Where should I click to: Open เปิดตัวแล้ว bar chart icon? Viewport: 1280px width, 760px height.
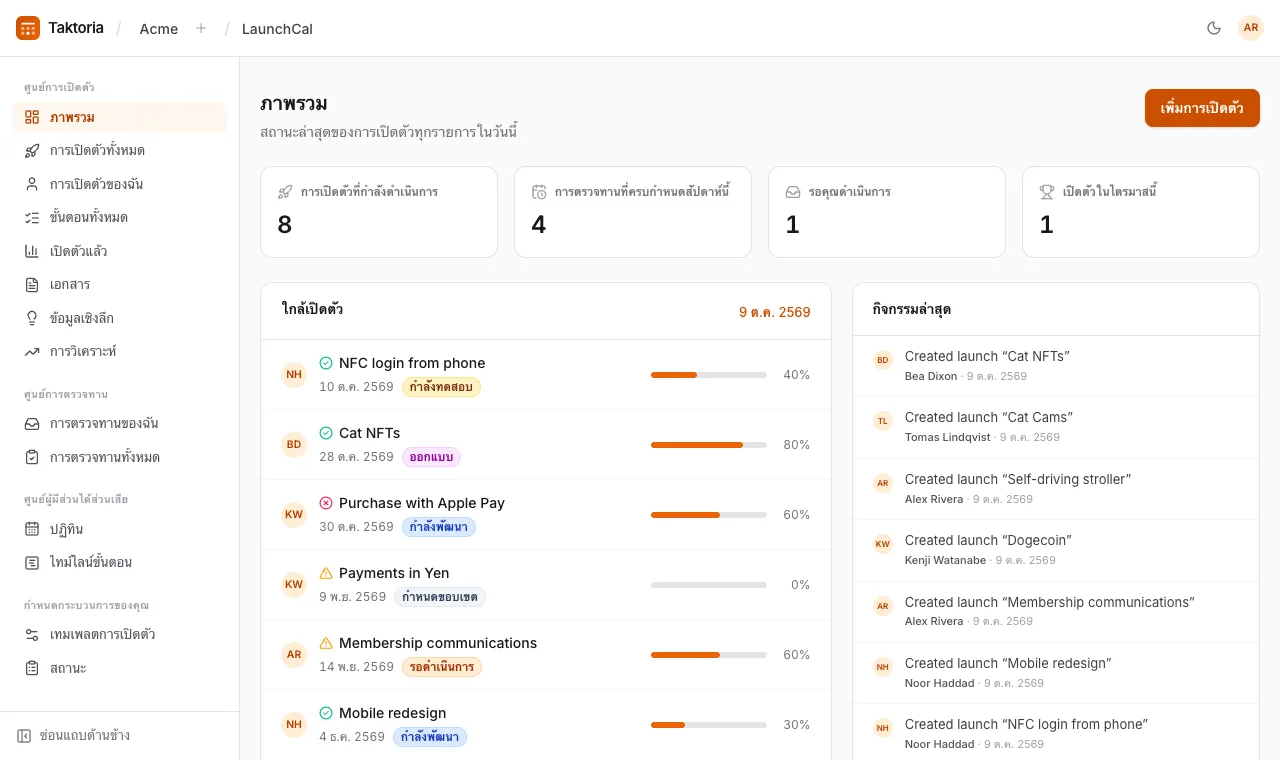32,251
